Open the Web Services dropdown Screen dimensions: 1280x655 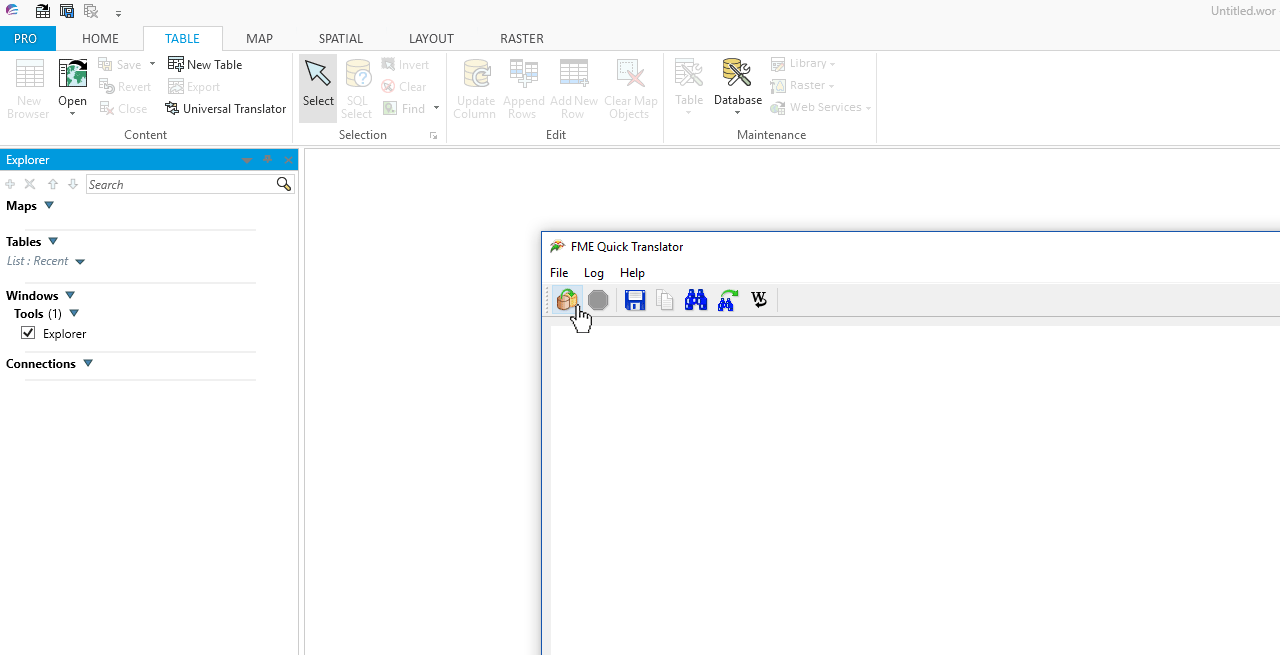click(821, 108)
